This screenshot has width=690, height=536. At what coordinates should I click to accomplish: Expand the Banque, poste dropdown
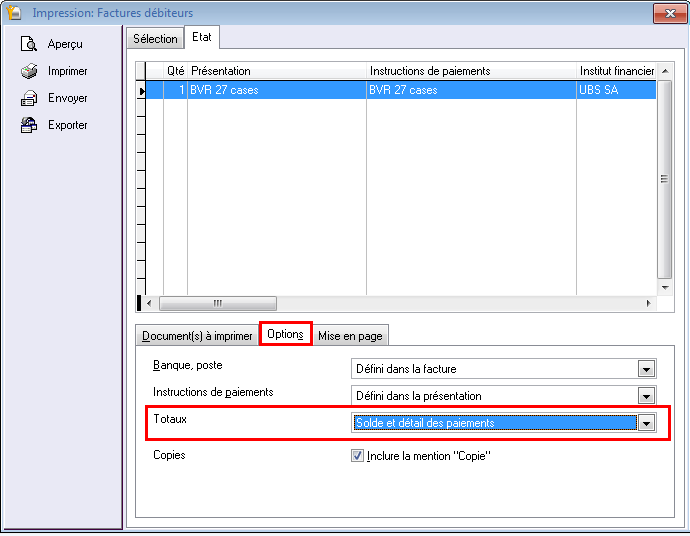(x=646, y=369)
